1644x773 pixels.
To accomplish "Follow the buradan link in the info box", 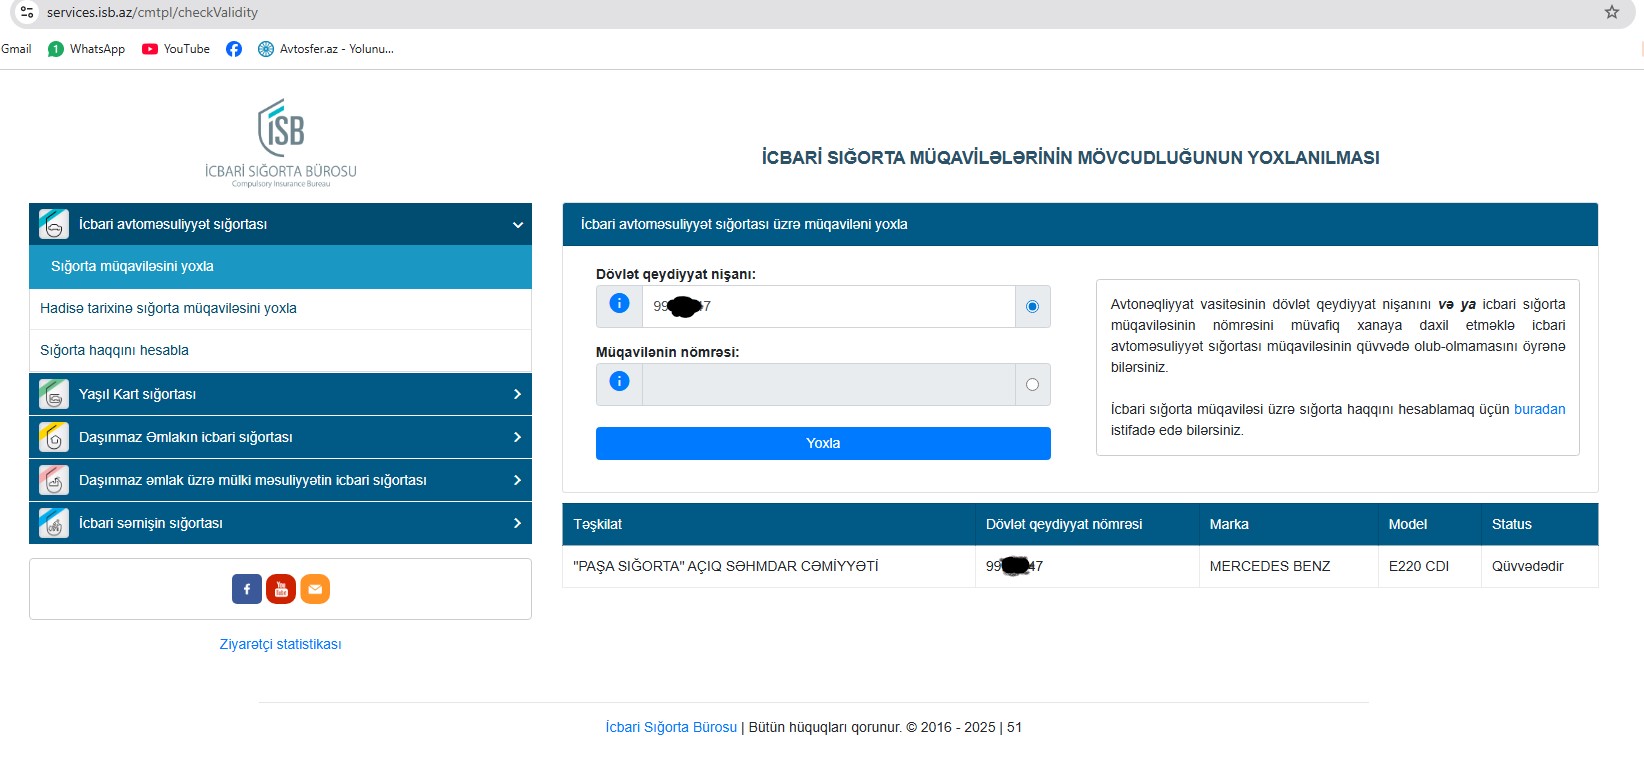I will click(x=1539, y=409).
